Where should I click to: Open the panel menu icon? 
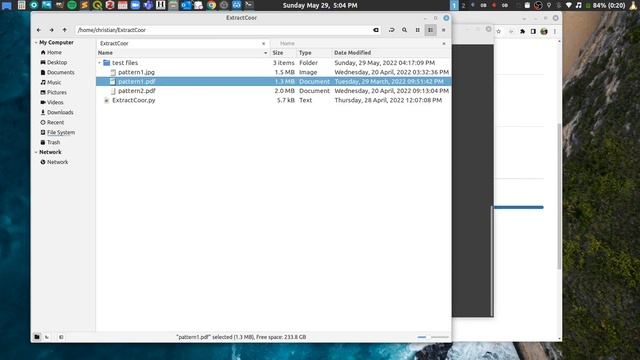(x=7, y=5)
